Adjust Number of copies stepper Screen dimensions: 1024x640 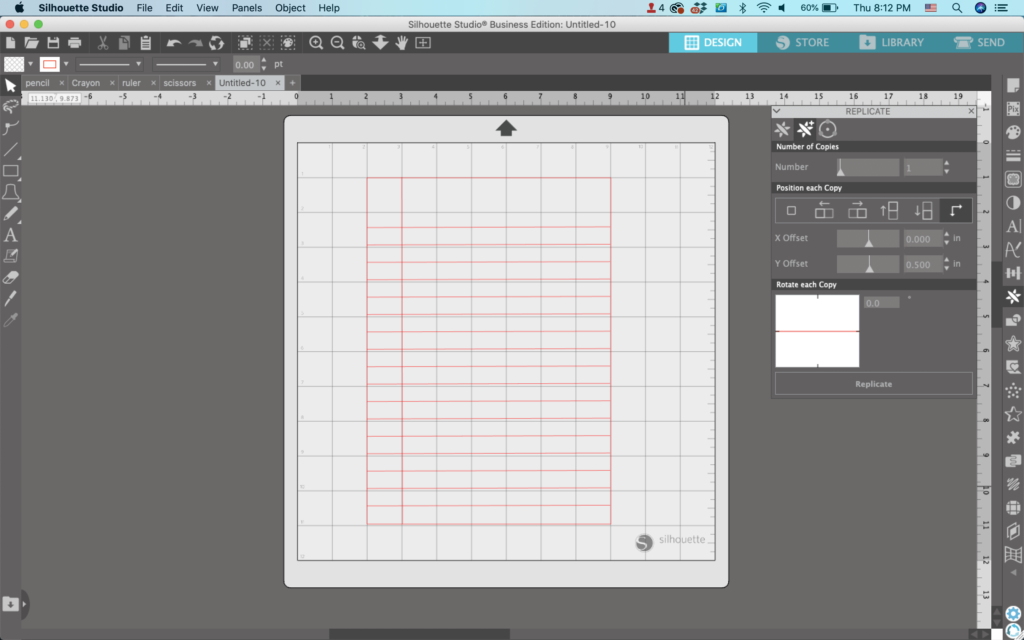pos(947,167)
